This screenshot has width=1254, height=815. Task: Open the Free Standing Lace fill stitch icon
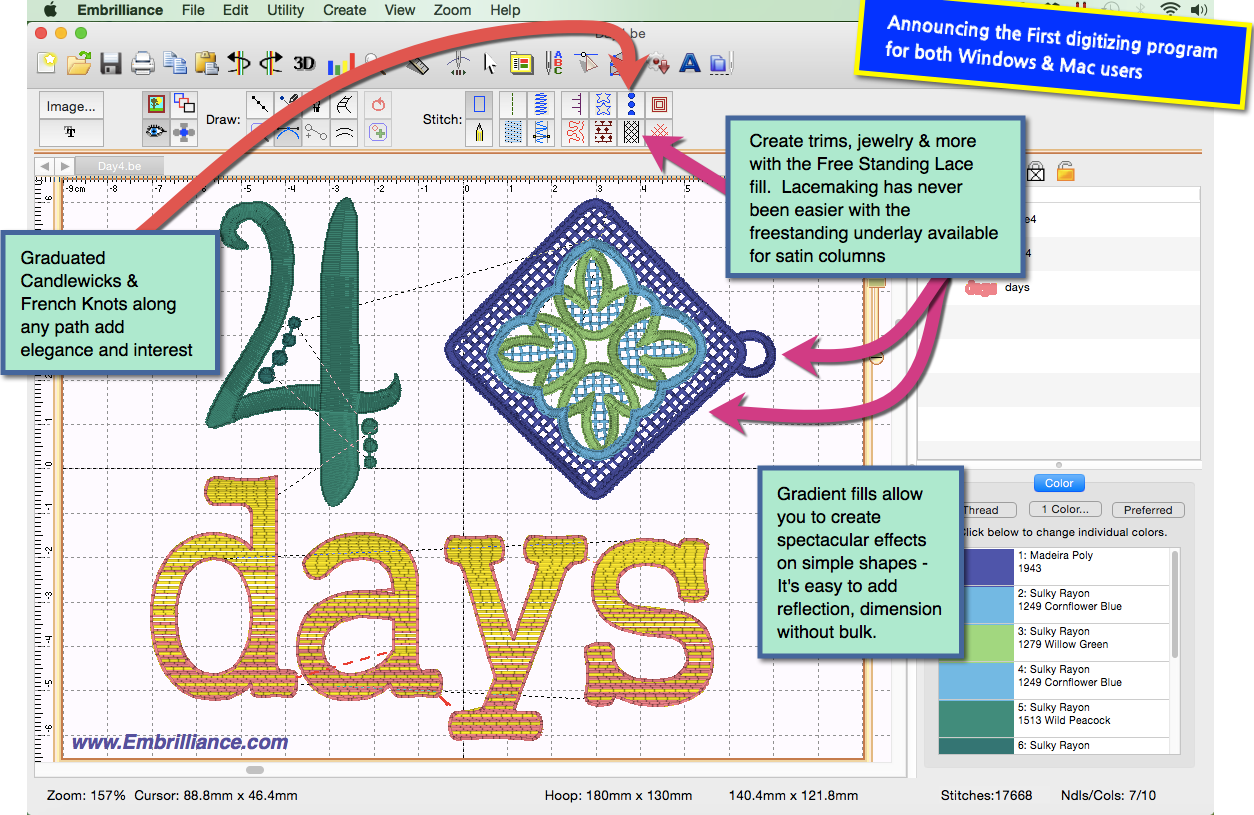coord(631,132)
